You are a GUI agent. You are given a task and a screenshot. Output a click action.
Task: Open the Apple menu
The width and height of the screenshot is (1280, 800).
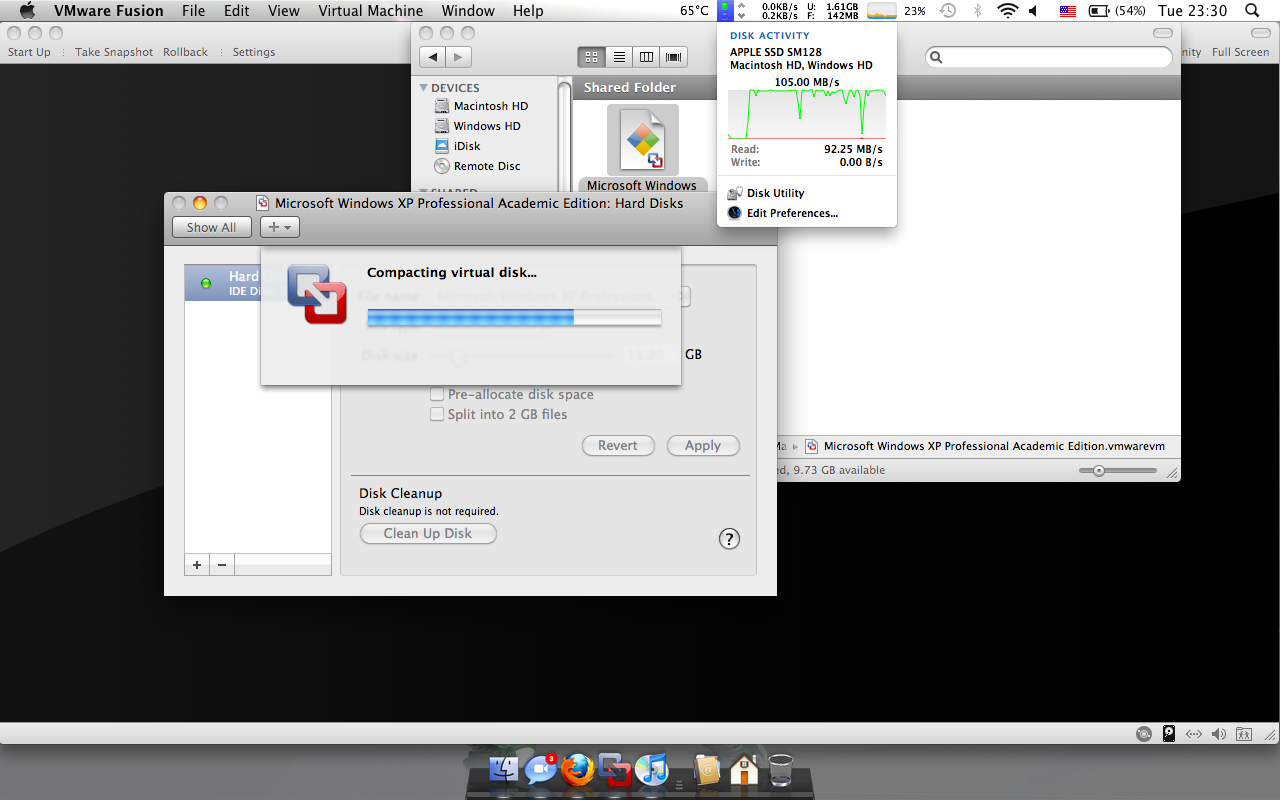(x=27, y=11)
